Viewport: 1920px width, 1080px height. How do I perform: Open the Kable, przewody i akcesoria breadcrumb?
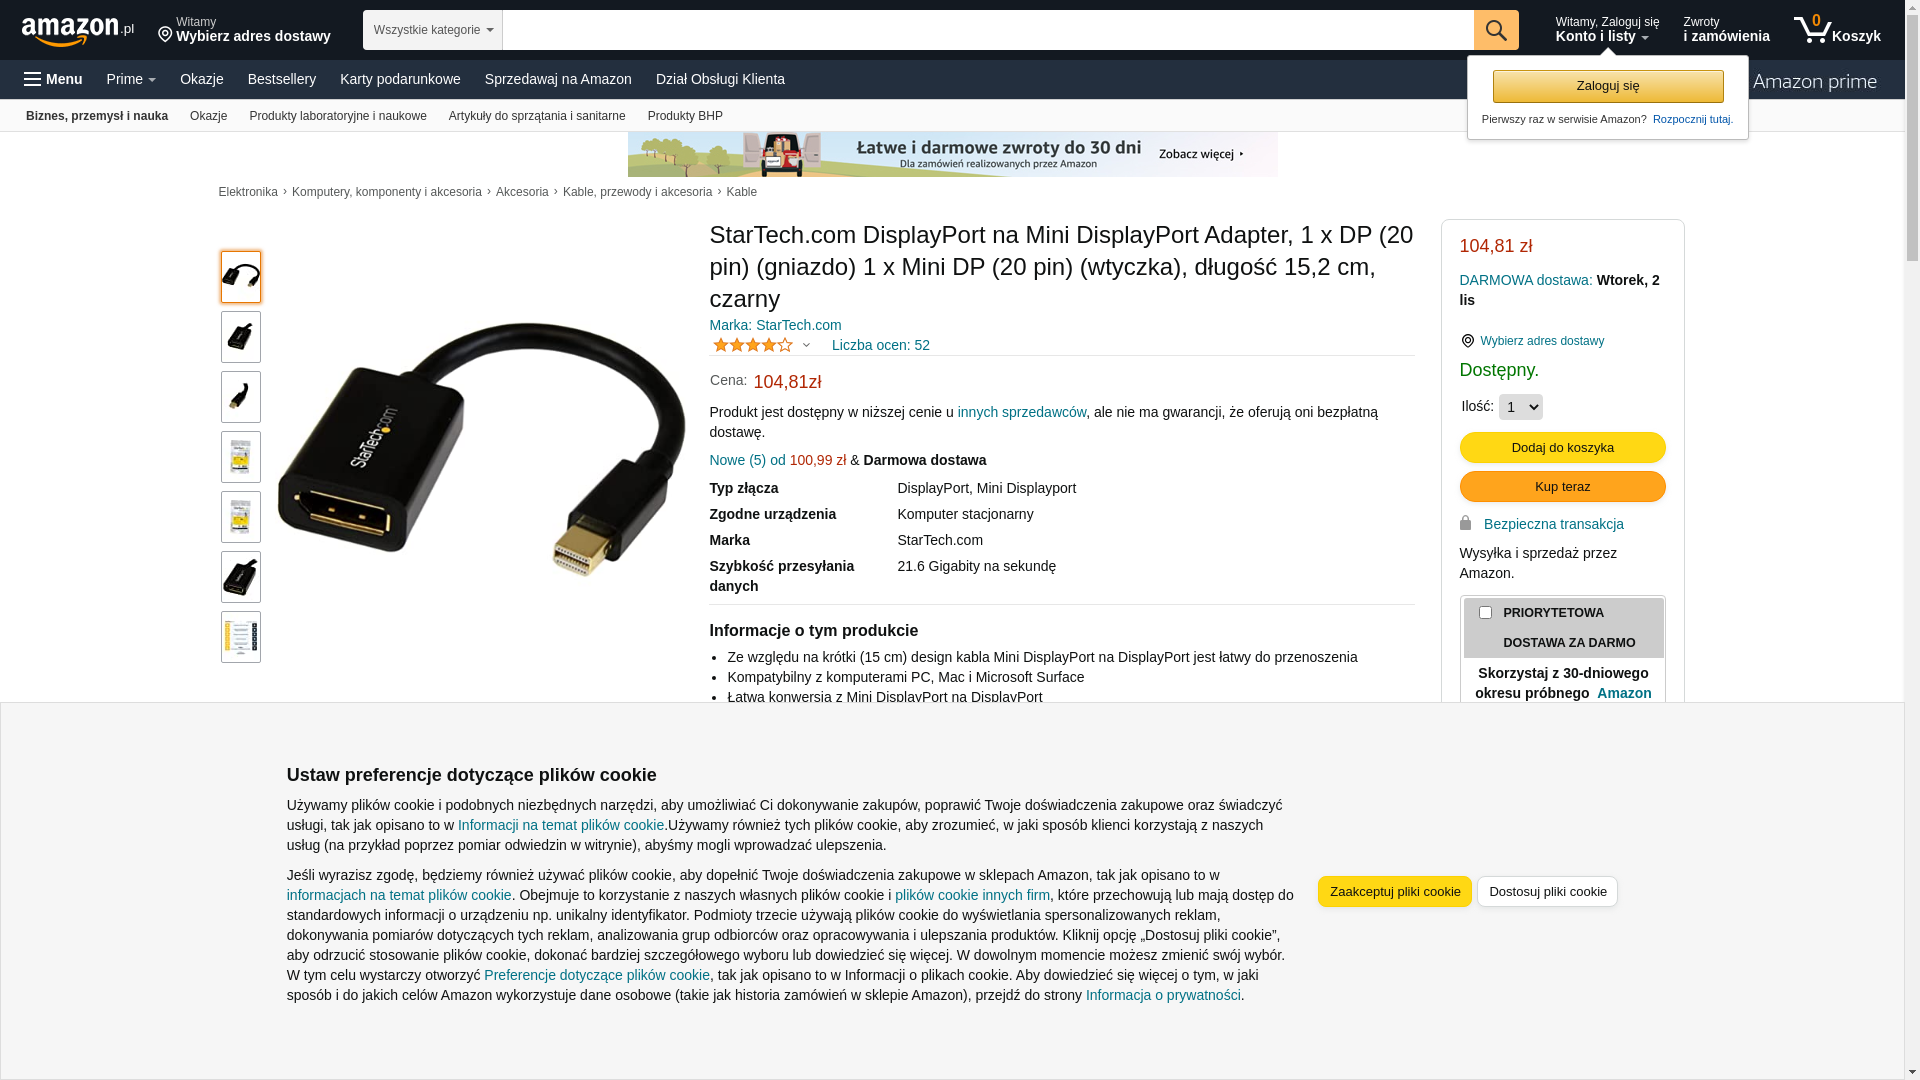click(x=637, y=192)
